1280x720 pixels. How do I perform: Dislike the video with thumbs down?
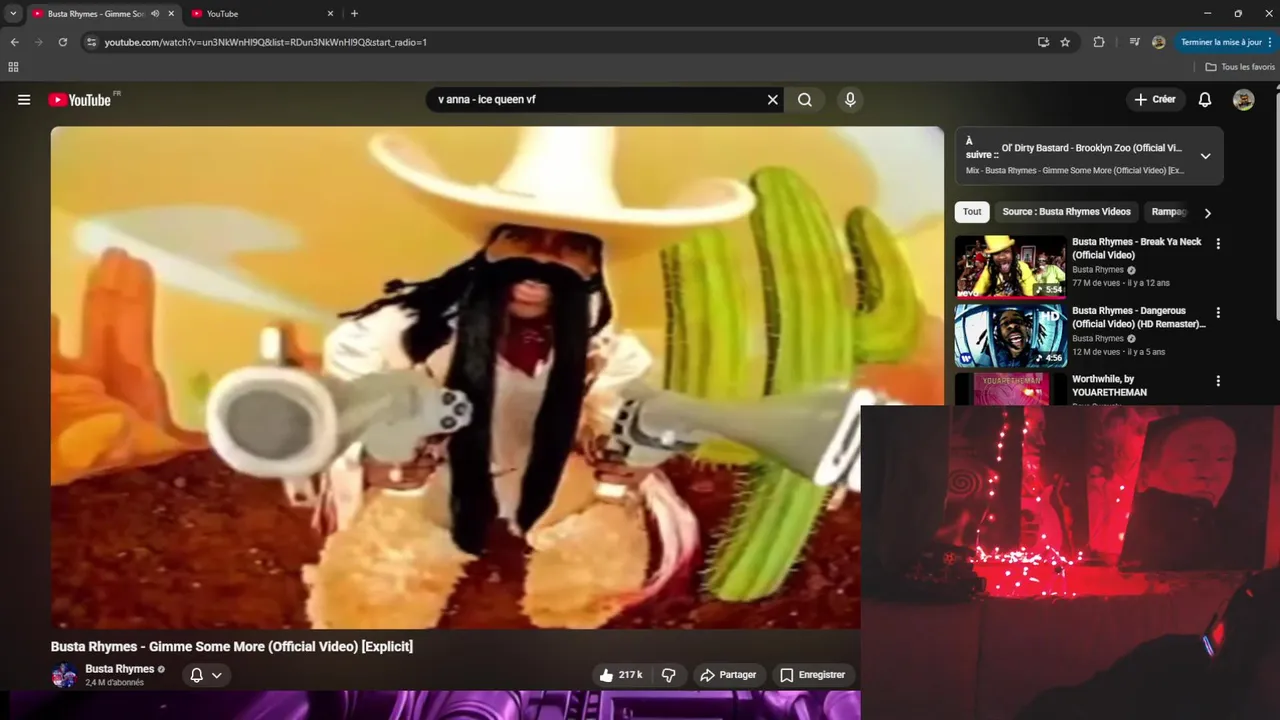pyautogui.click(x=669, y=675)
